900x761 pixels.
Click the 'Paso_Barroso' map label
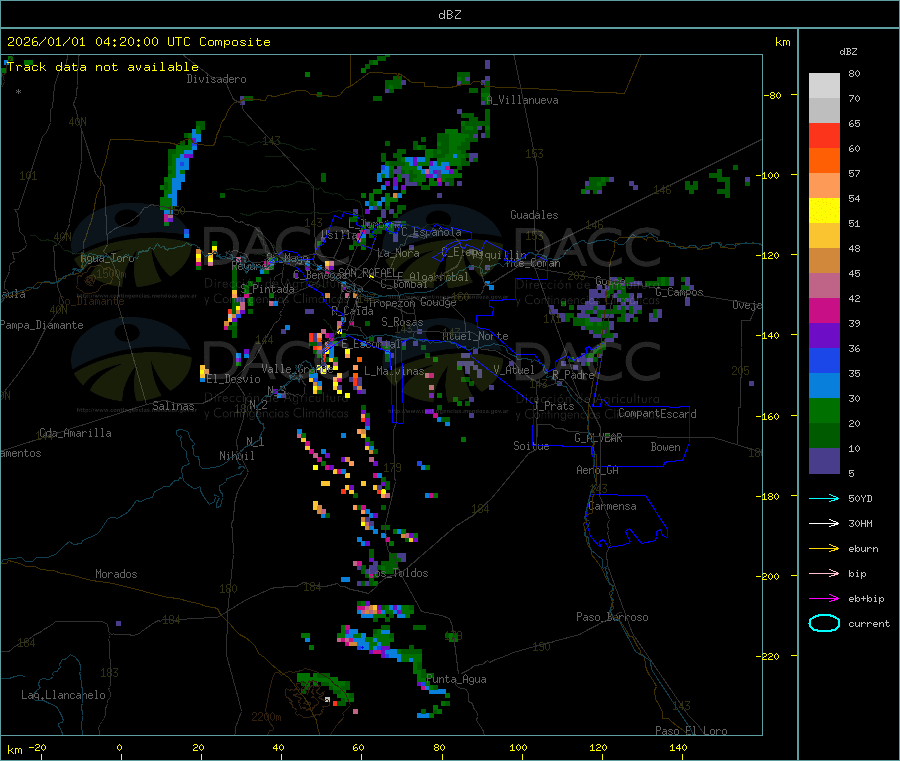(612, 617)
